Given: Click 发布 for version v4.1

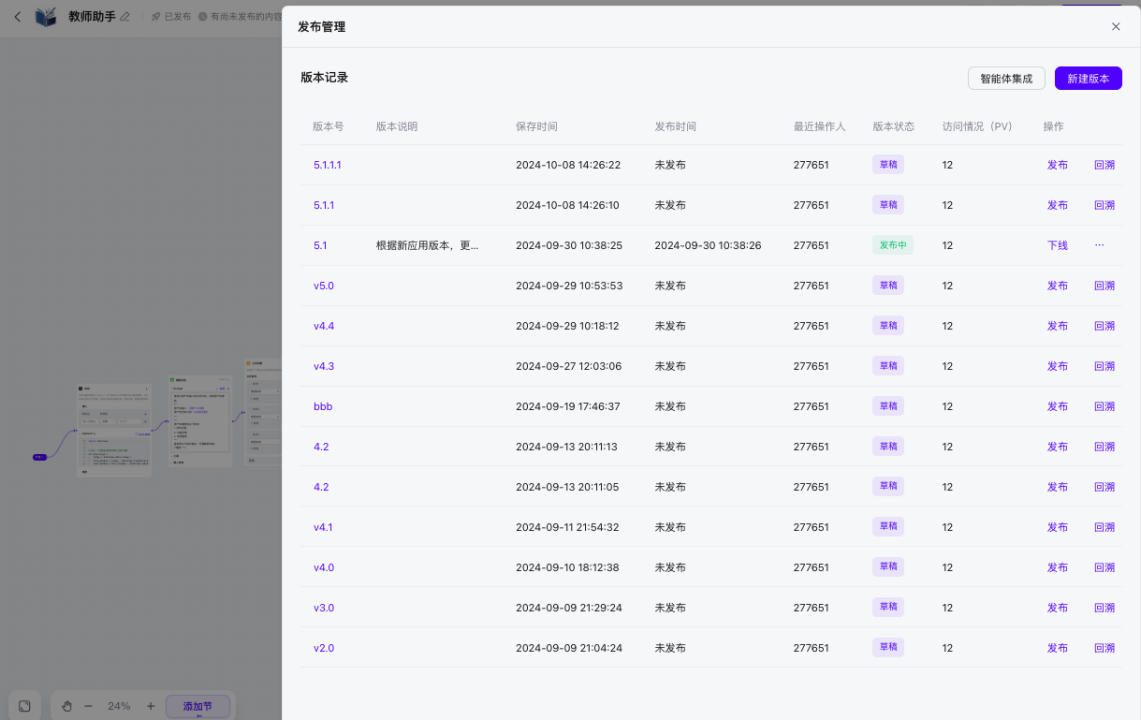Looking at the screenshot, I should 1057,527.
